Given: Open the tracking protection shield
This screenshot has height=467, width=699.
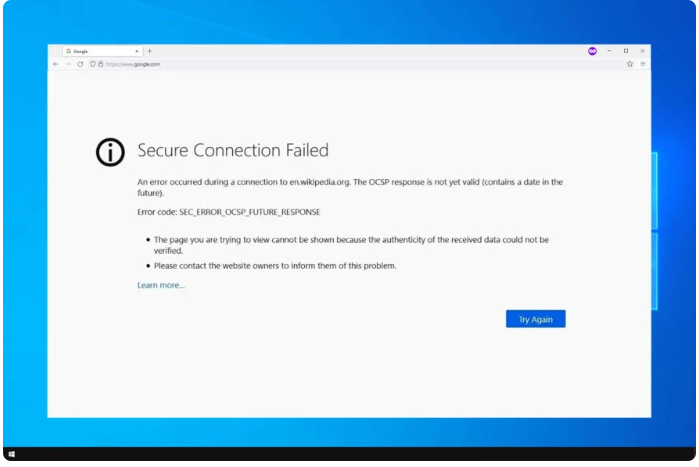Looking at the screenshot, I should click(x=93, y=64).
